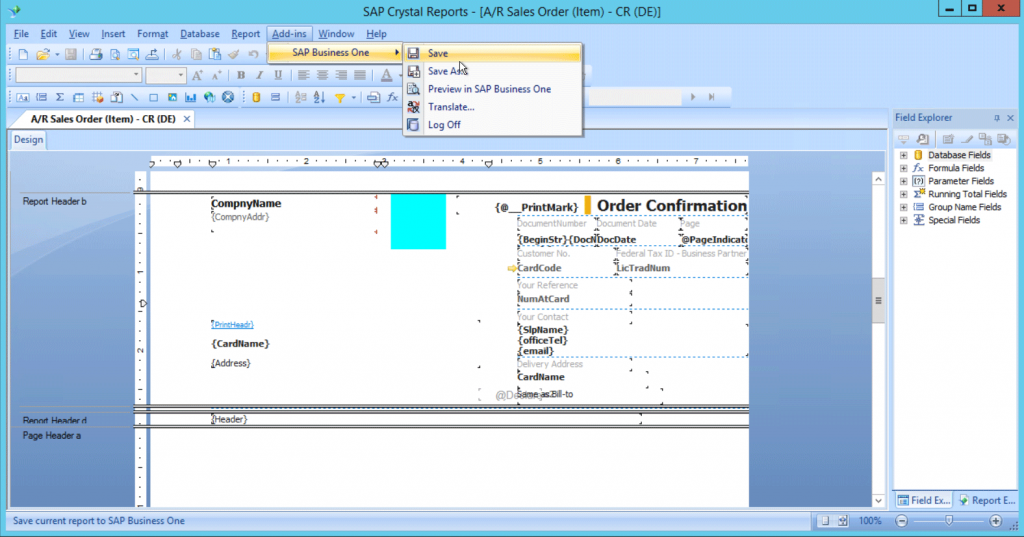Click the cyan picture box in header
The width and height of the screenshot is (1024, 537).
click(419, 221)
